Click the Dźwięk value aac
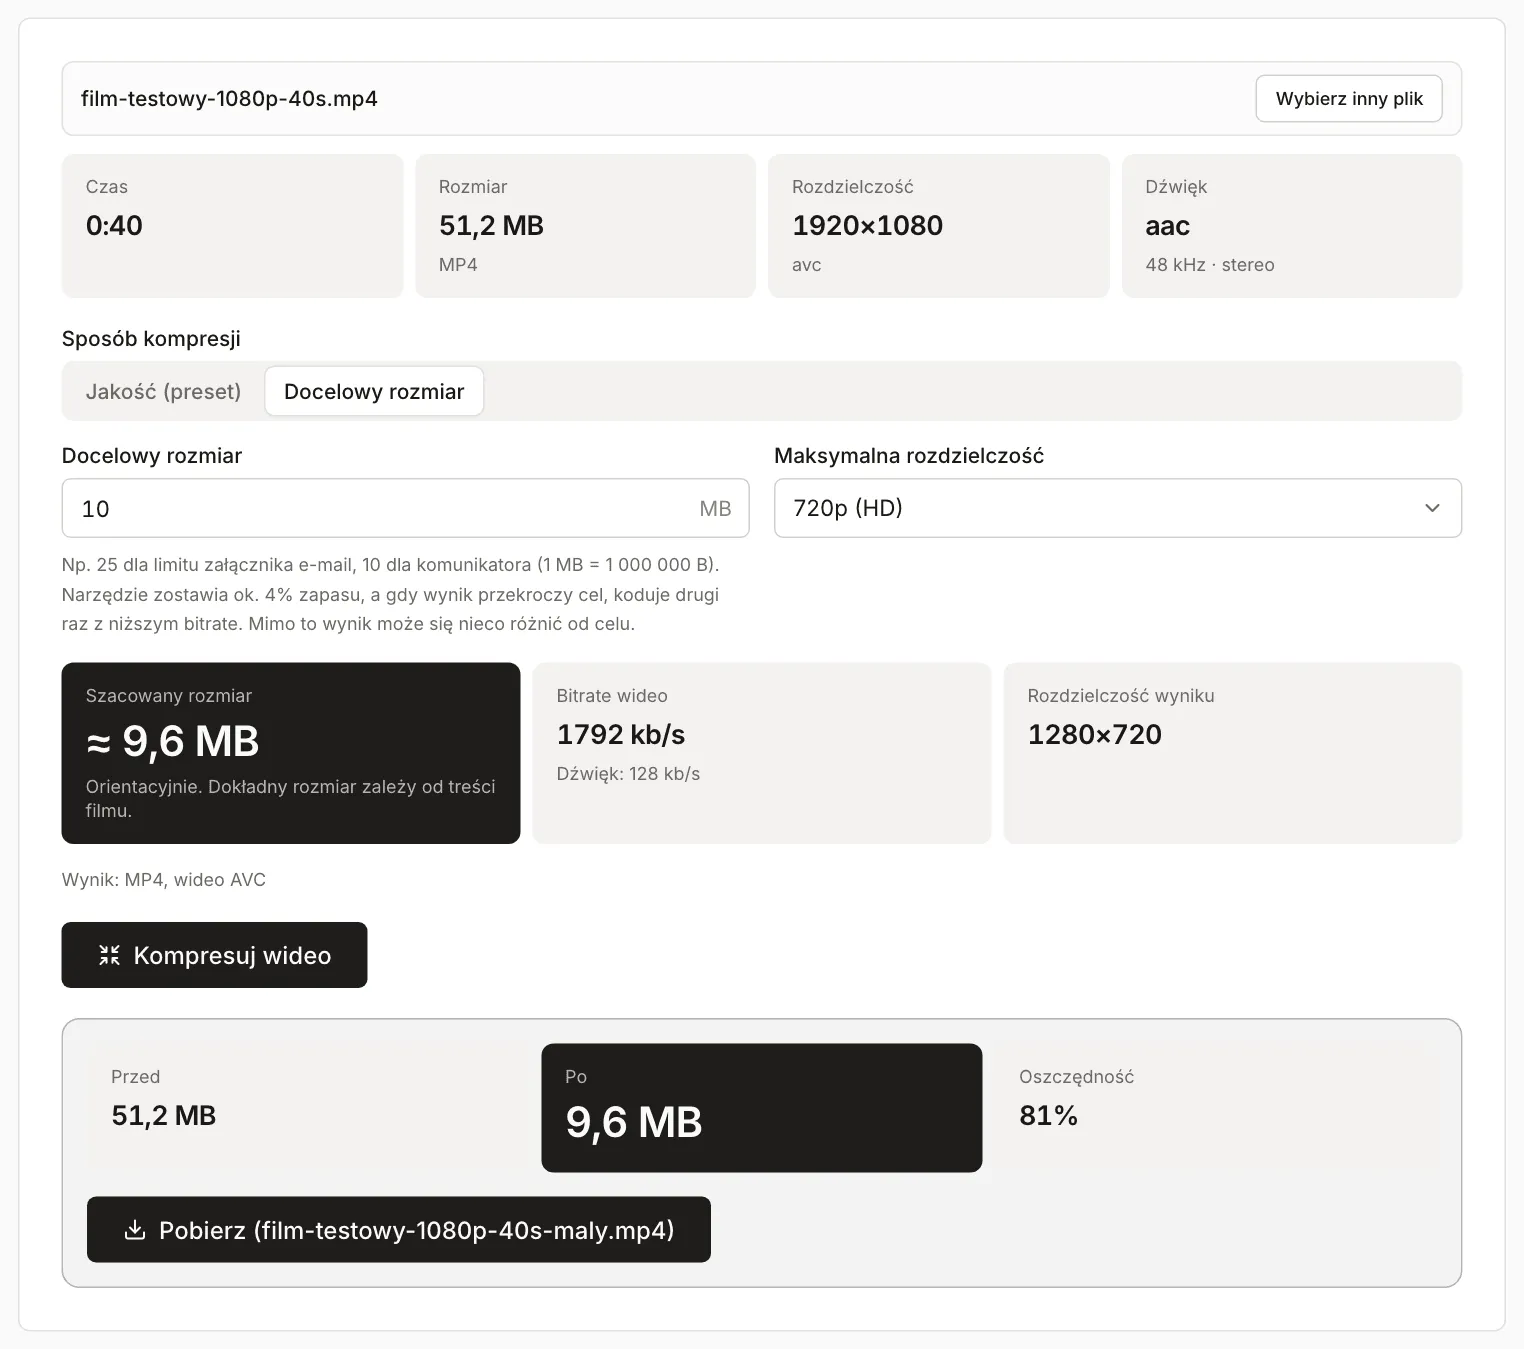 pos(1167,226)
